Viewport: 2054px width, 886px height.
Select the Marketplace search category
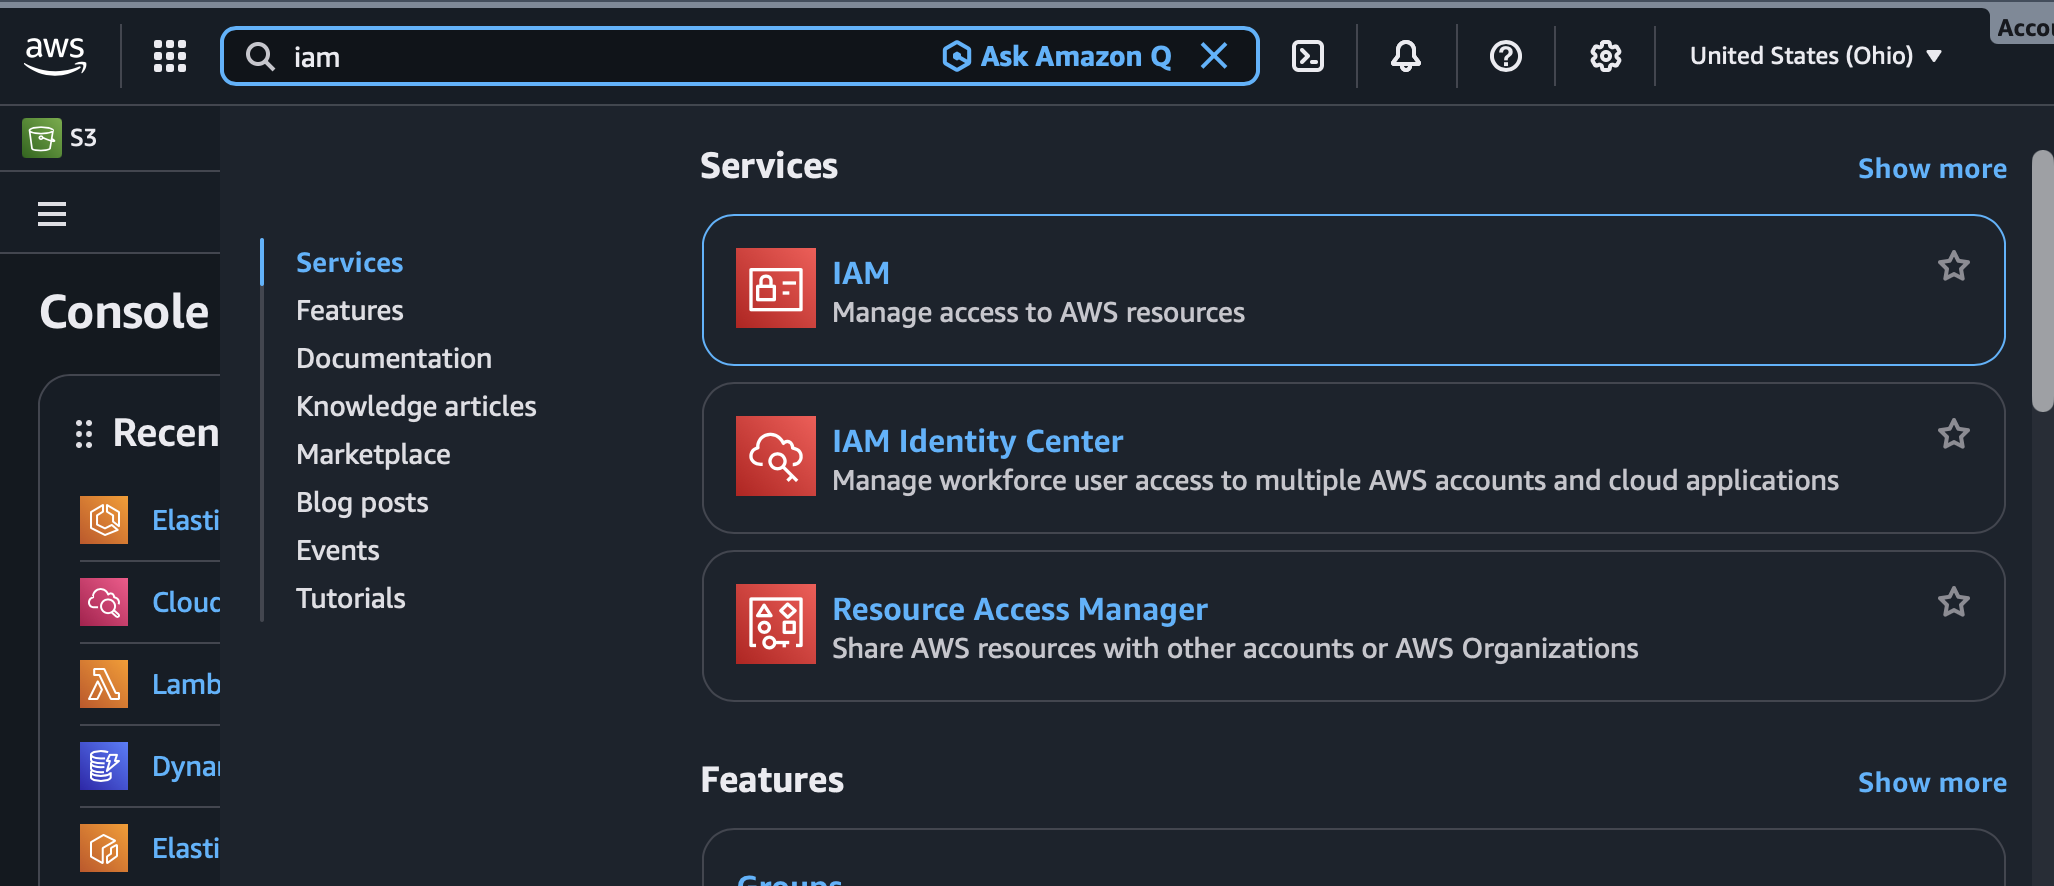tap(373, 454)
